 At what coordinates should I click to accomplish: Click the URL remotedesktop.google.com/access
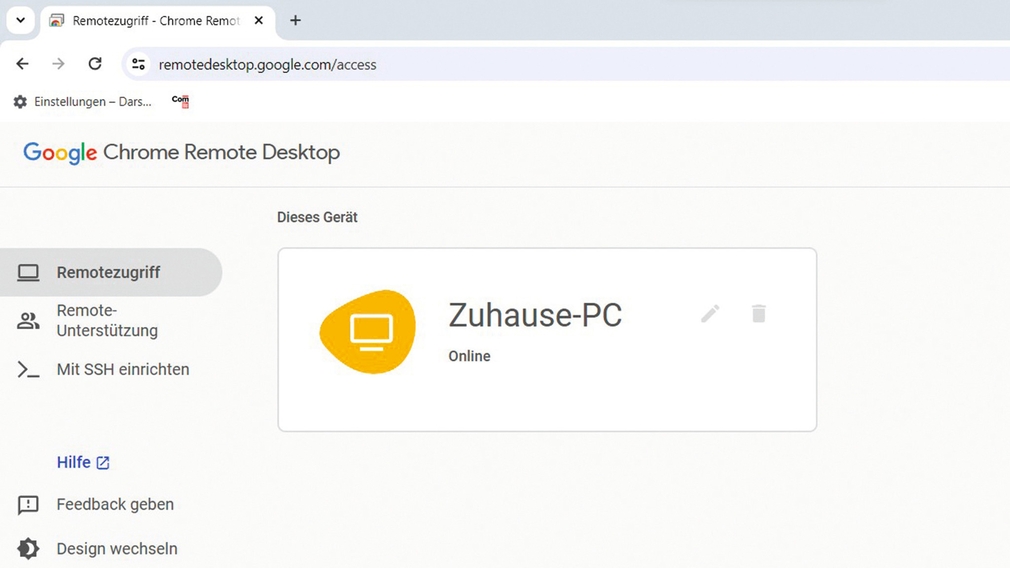click(x=267, y=64)
